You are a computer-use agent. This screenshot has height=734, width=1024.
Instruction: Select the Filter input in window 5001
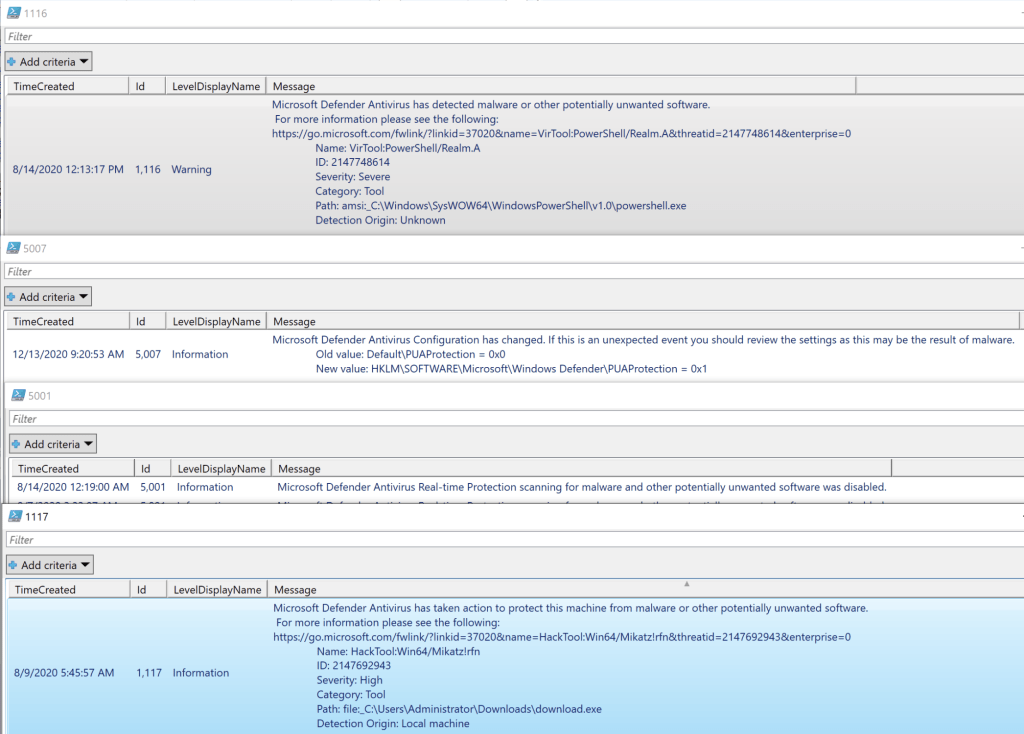[500, 419]
